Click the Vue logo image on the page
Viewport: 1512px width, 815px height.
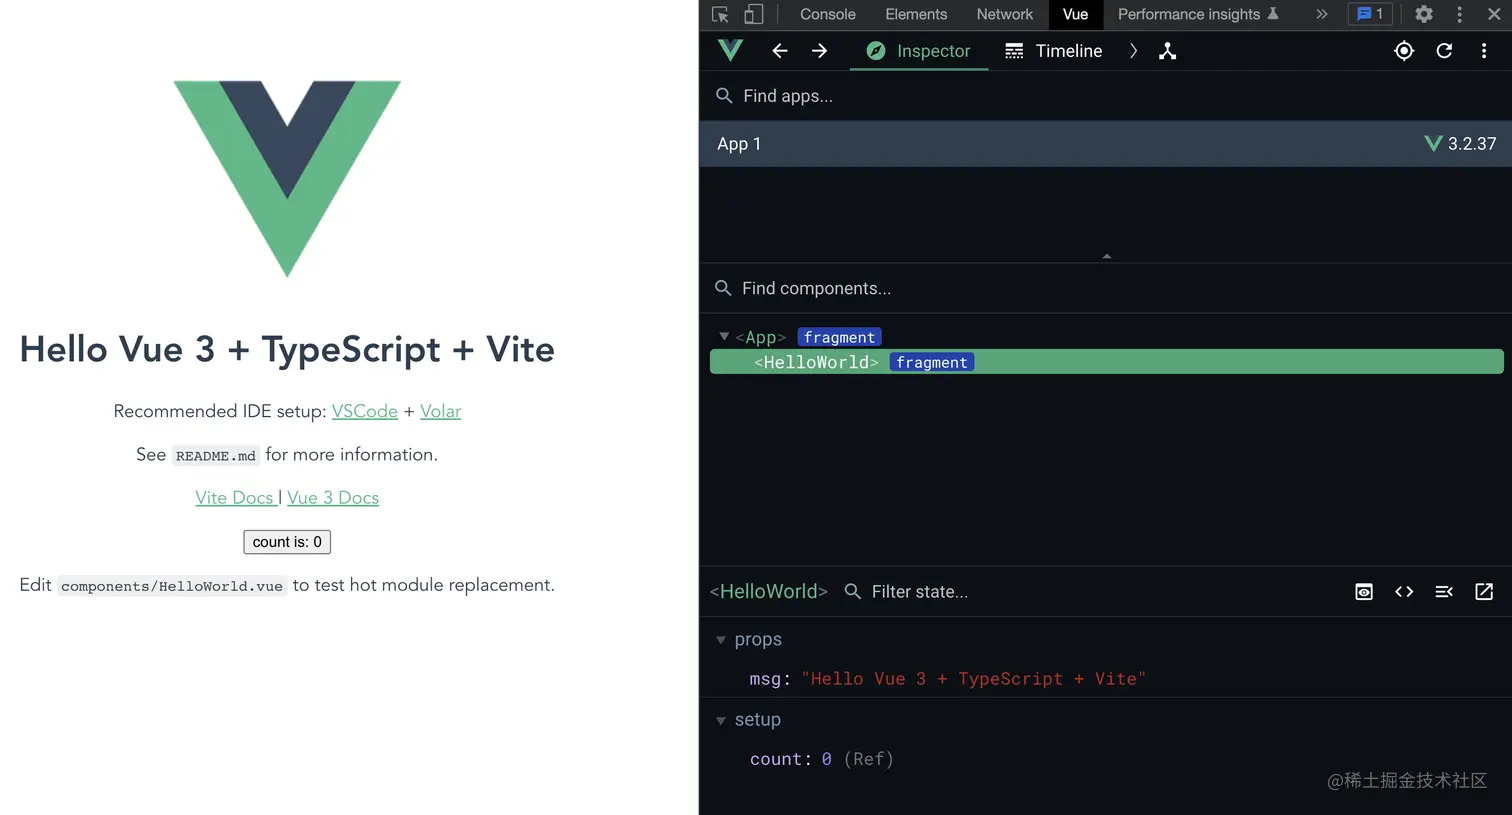(287, 178)
